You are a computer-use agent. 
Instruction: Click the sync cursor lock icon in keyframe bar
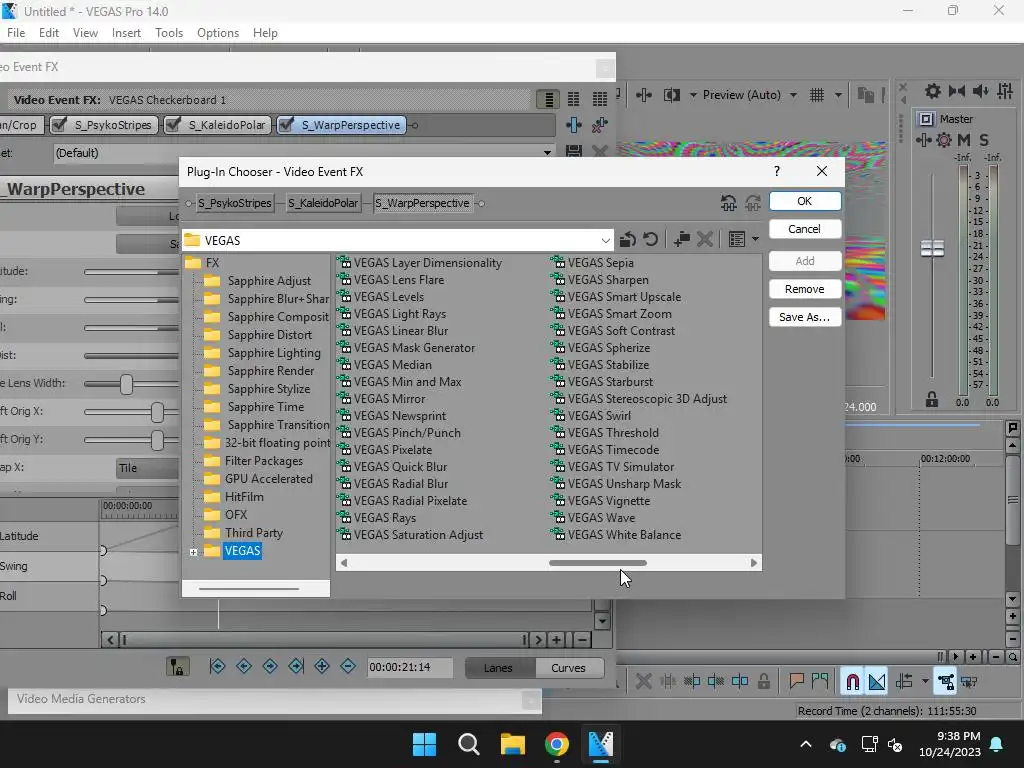(x=178, y=667)
